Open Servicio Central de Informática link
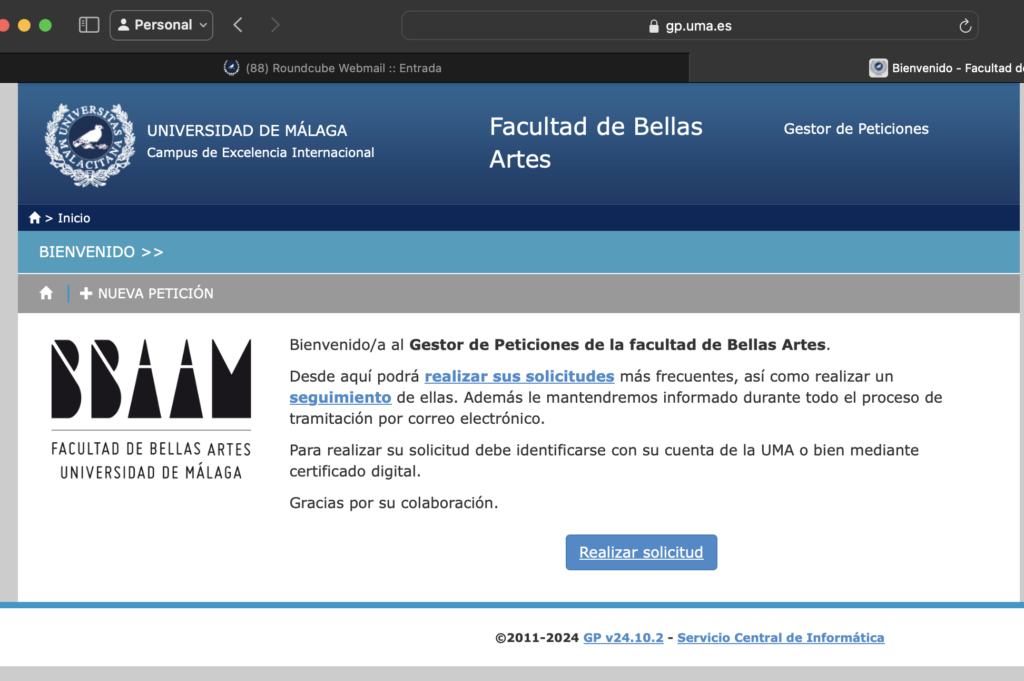This screenshot has height=681, width=1024. (780, 637)
